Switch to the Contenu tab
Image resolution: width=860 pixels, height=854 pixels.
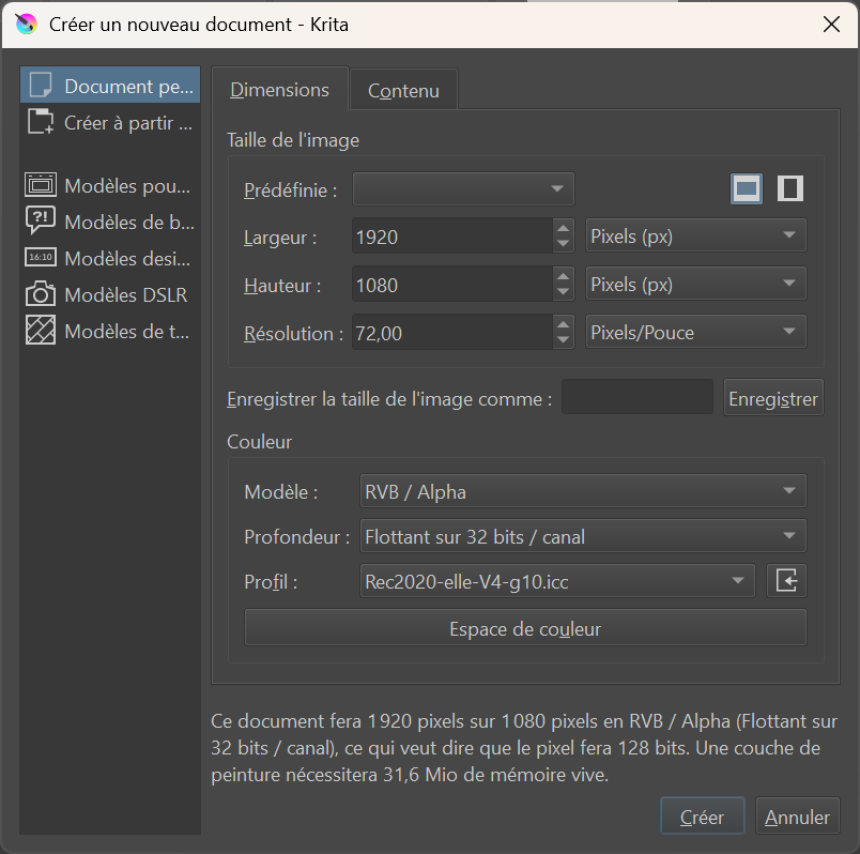(x=403, y=91)
